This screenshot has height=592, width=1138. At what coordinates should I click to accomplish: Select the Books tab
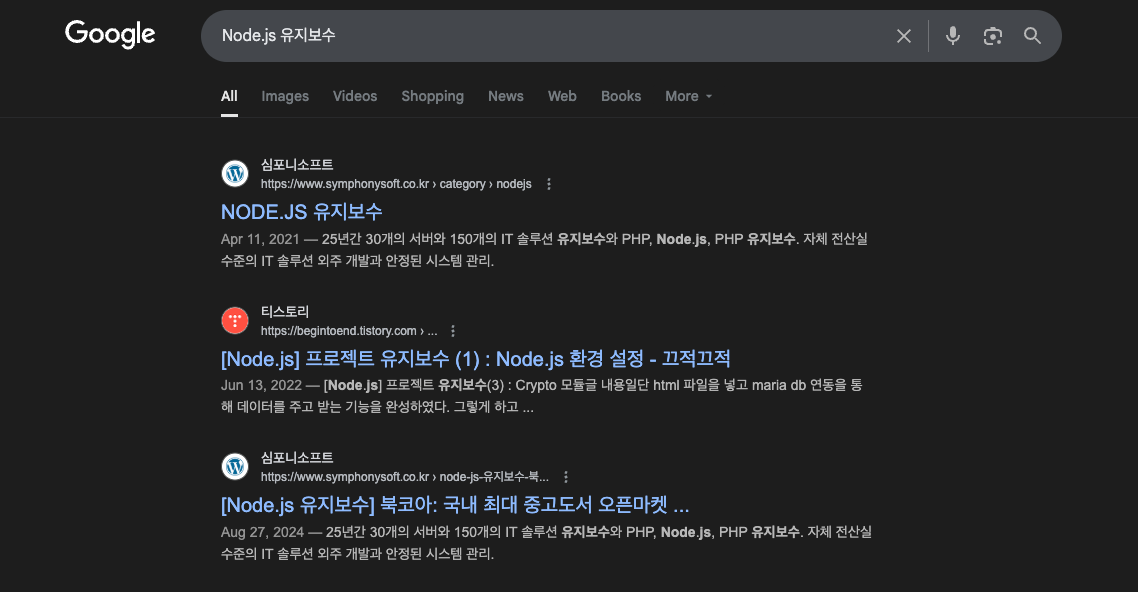(x=621, y=96)
